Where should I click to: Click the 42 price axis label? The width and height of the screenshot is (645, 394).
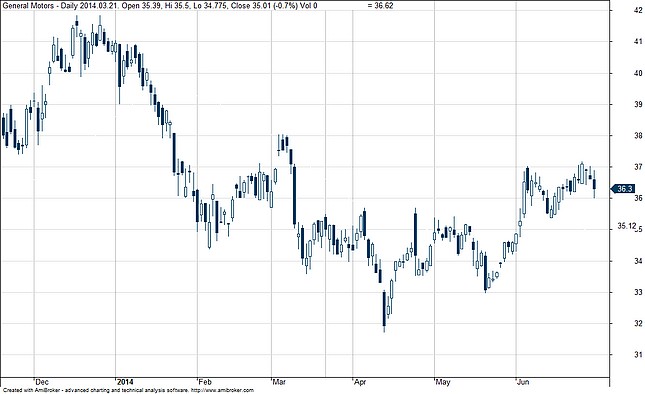(638, 11)
